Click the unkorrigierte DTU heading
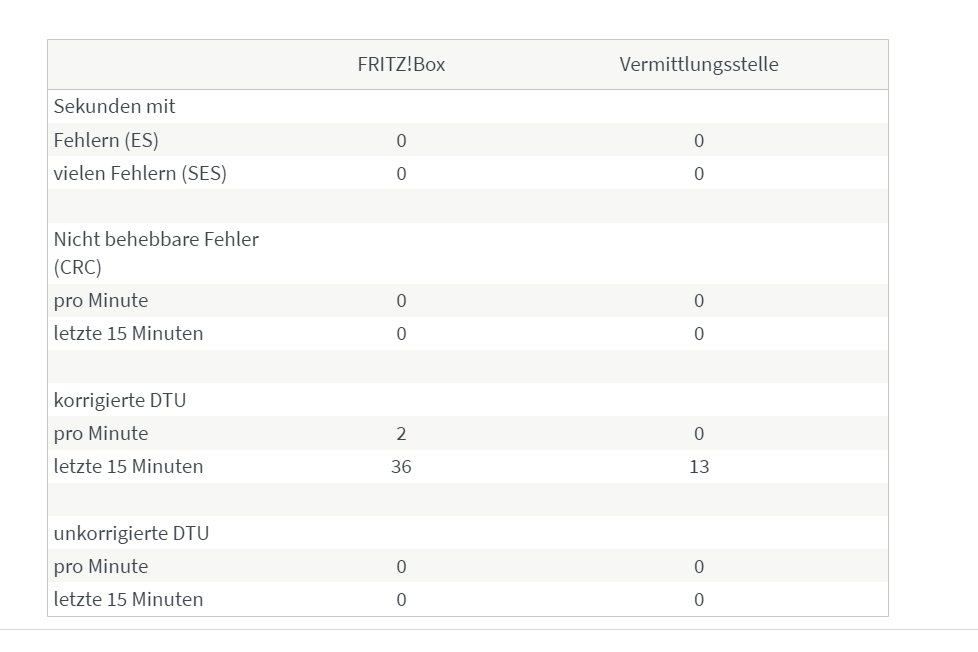Screen dimensions: 978x652 (131, 533)
